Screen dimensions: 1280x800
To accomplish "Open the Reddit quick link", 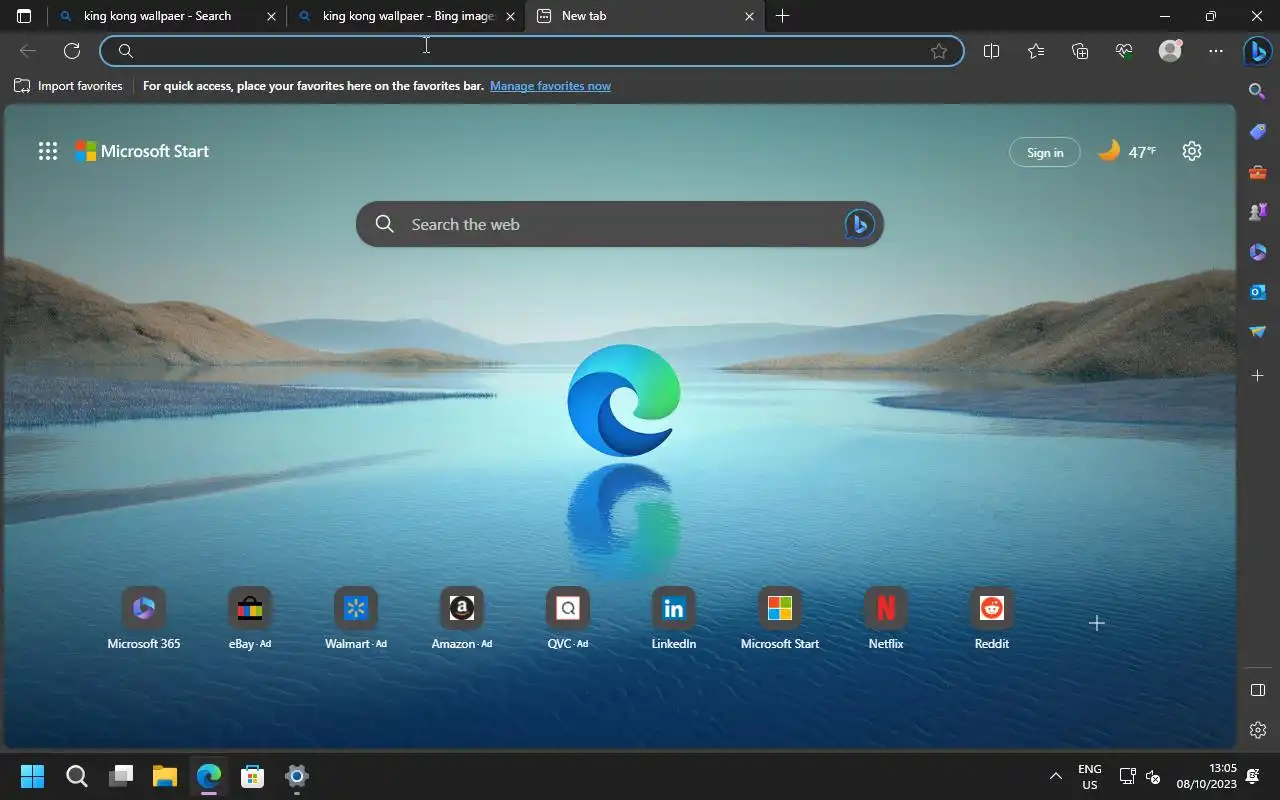I will [992, 620].
